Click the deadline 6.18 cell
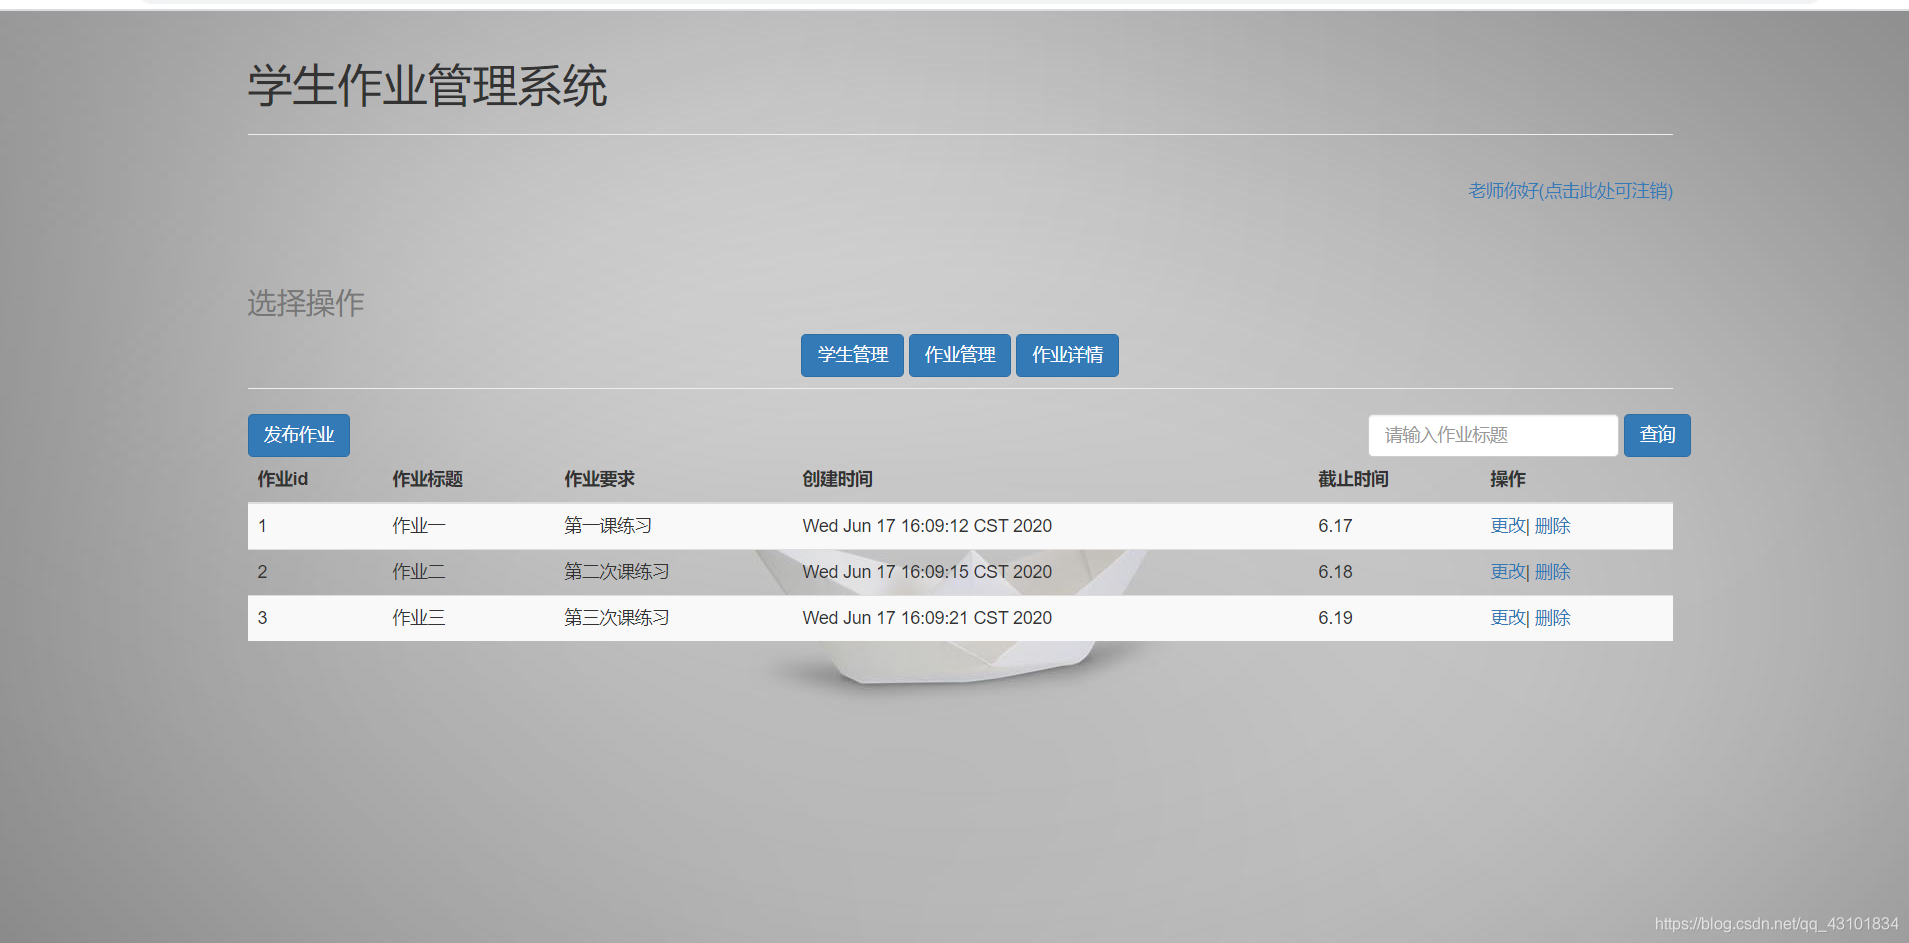Image resolution: width=1909 pixels, height=943 pixels. point(1335,572)
